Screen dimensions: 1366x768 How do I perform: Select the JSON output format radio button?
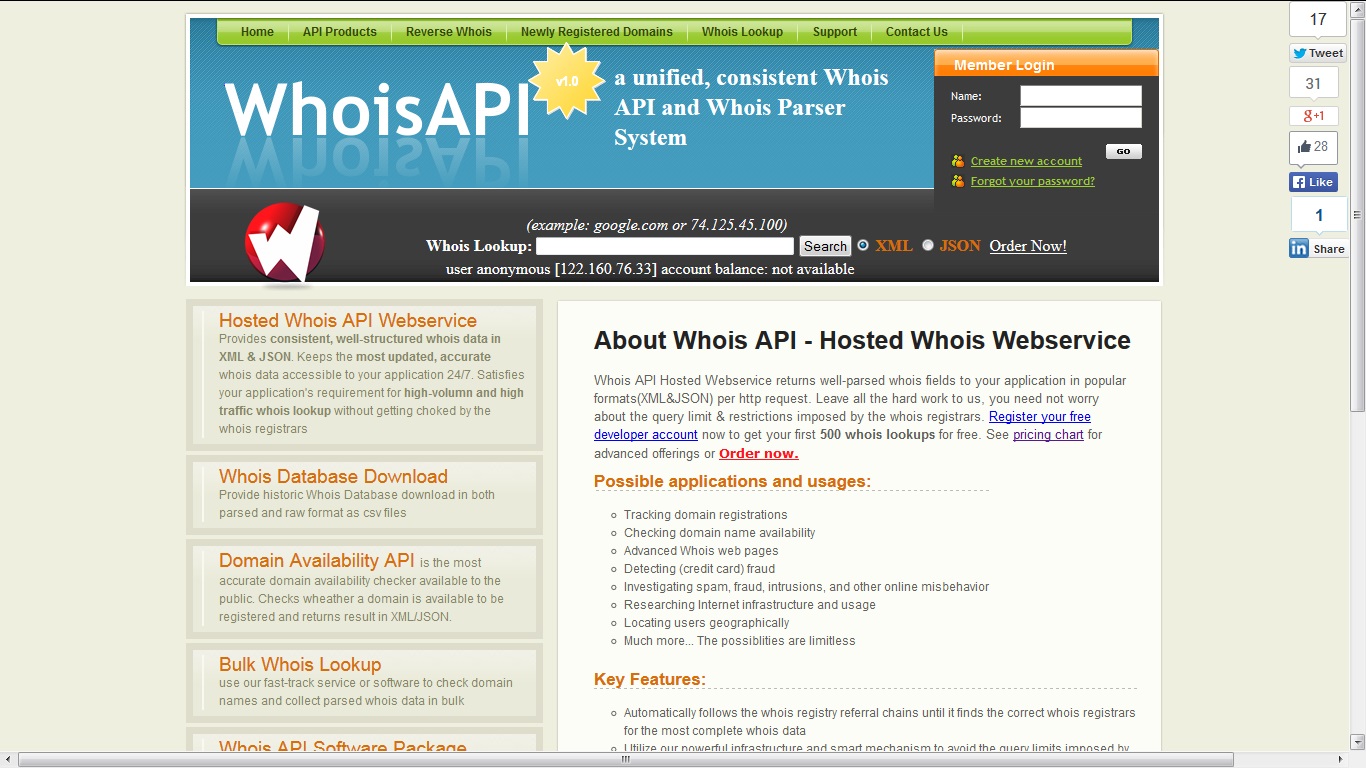point(928,245)
